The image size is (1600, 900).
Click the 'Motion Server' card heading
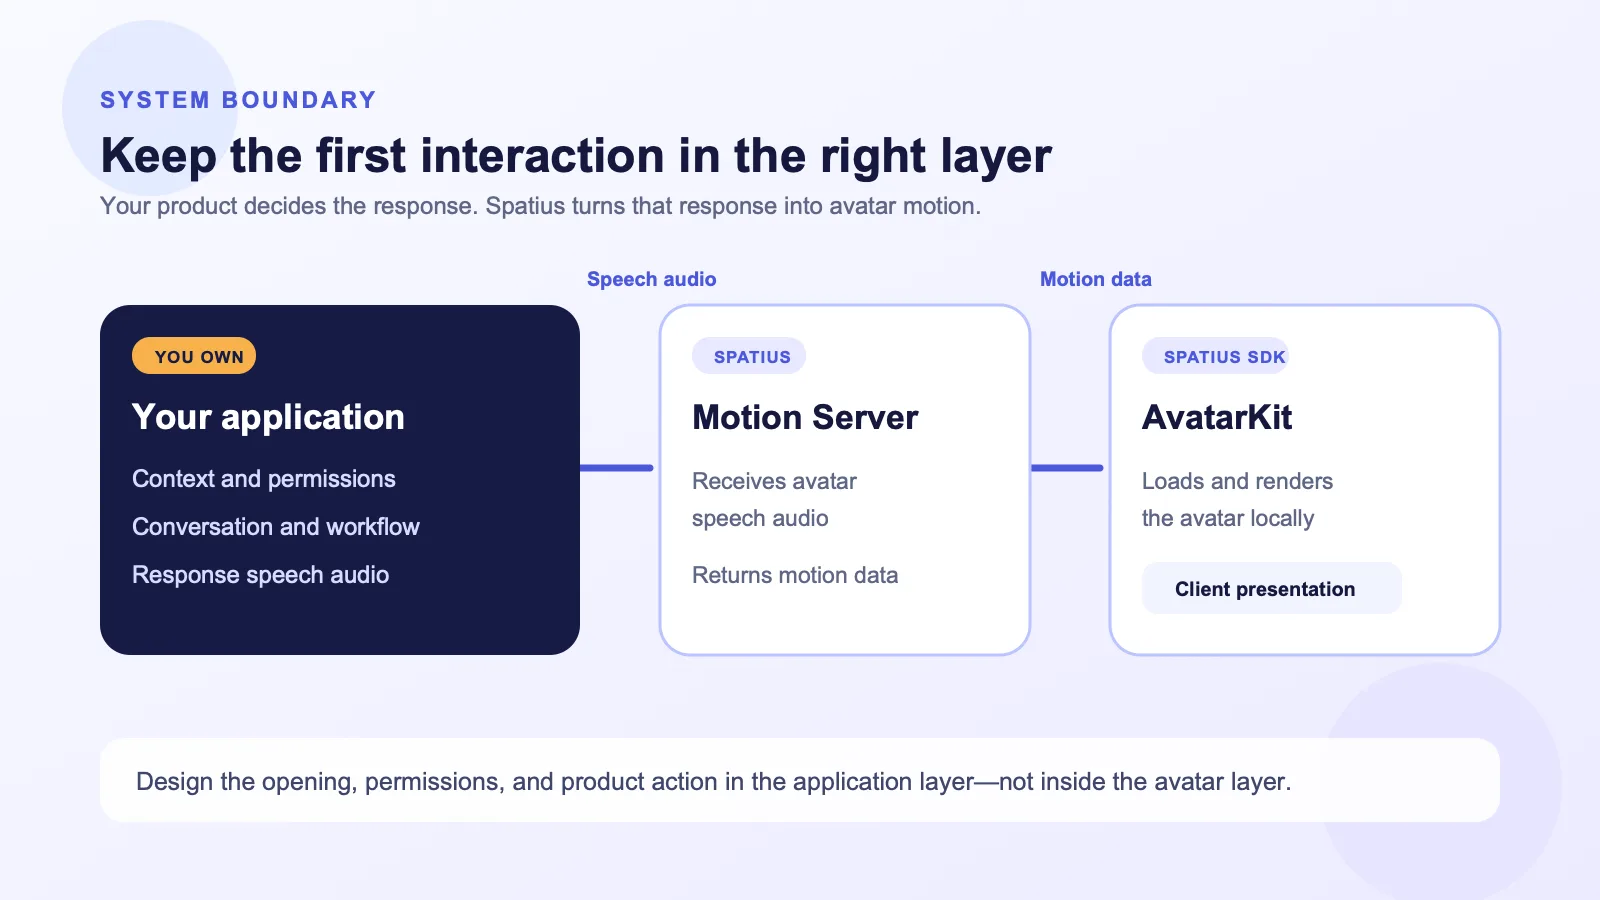[x=805, y=417]
